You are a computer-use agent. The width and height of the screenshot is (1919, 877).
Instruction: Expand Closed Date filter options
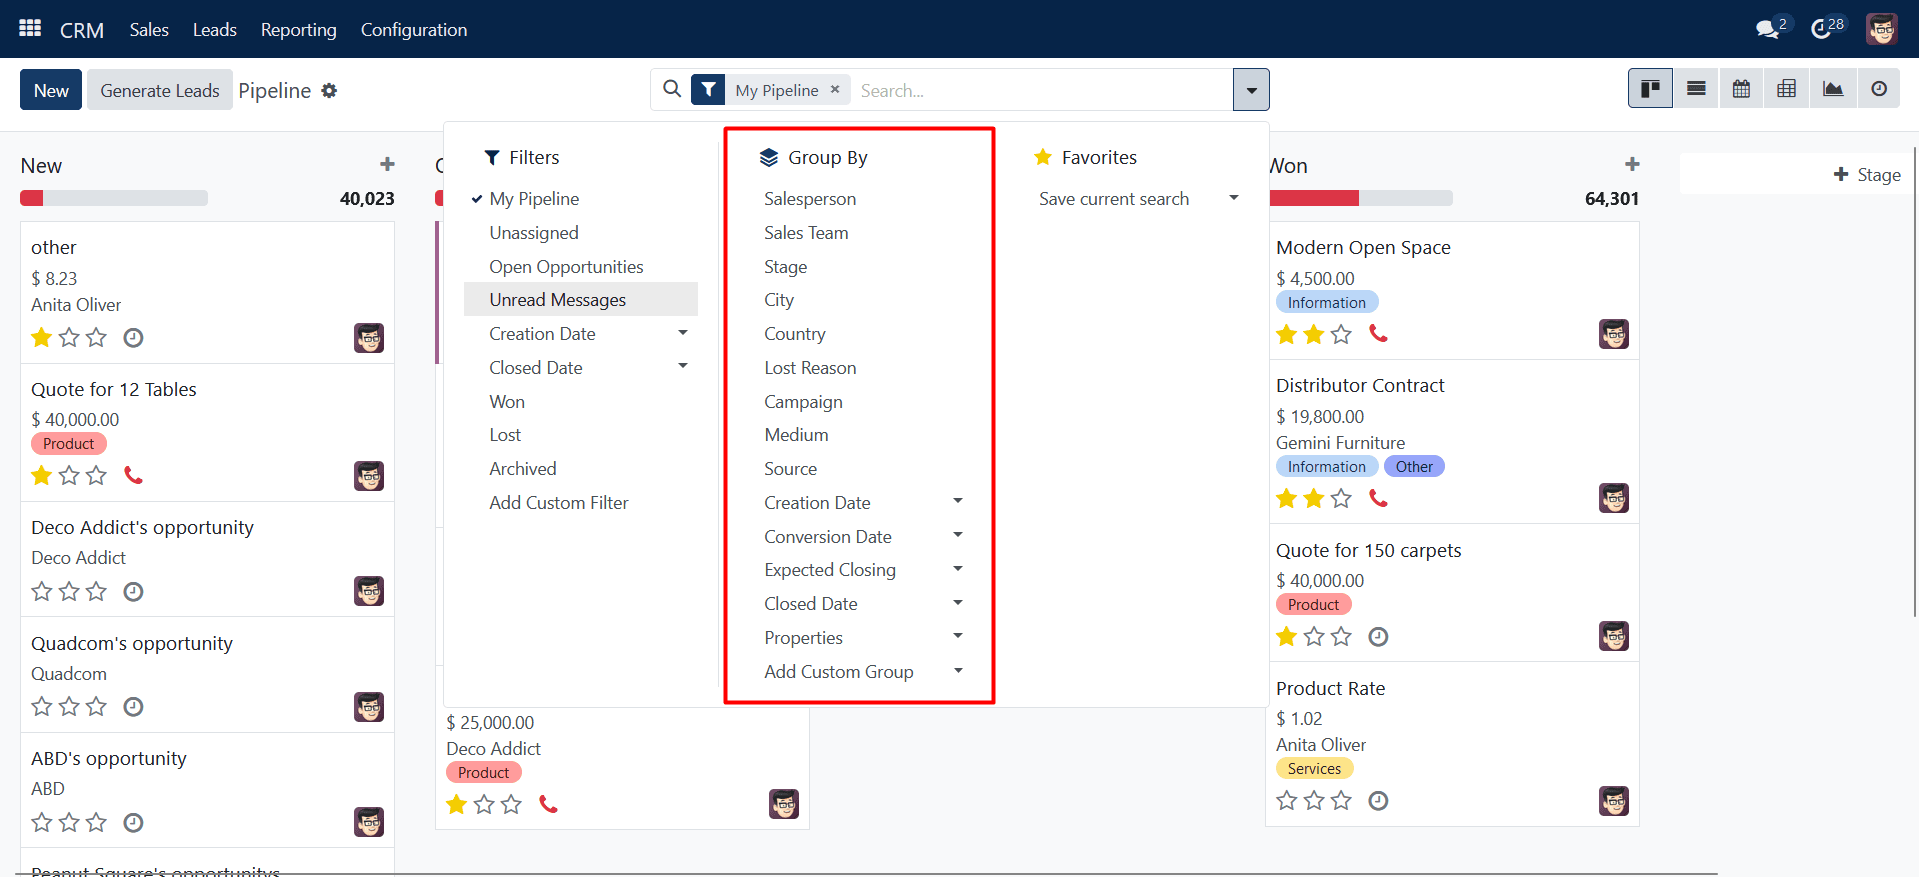point(683,367)
